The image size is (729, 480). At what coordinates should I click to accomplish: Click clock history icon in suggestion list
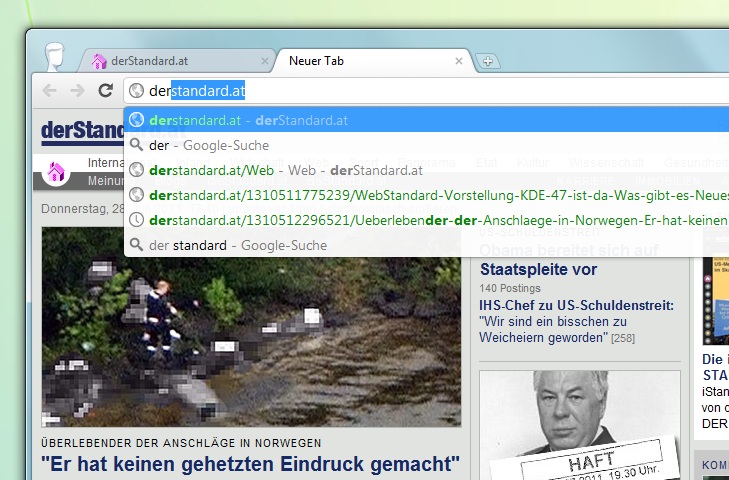point(136,220)
